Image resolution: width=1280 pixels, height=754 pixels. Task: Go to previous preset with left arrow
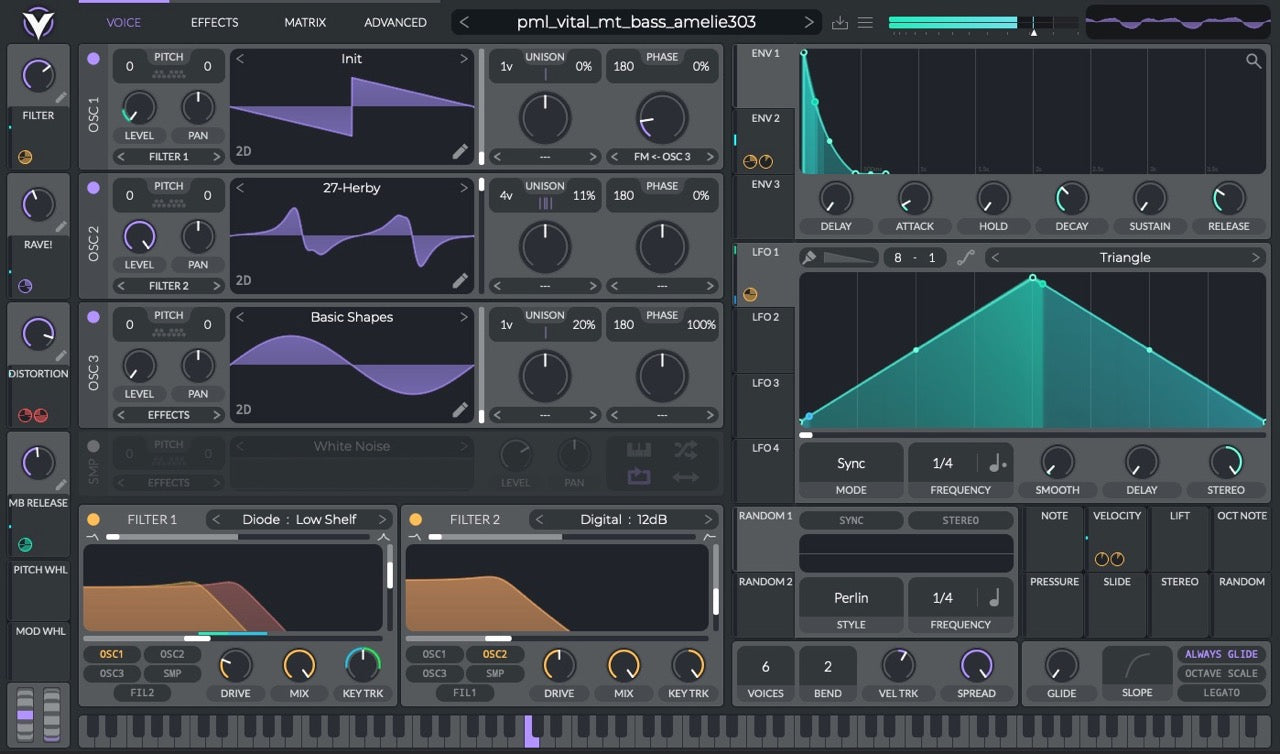[464, 22]
